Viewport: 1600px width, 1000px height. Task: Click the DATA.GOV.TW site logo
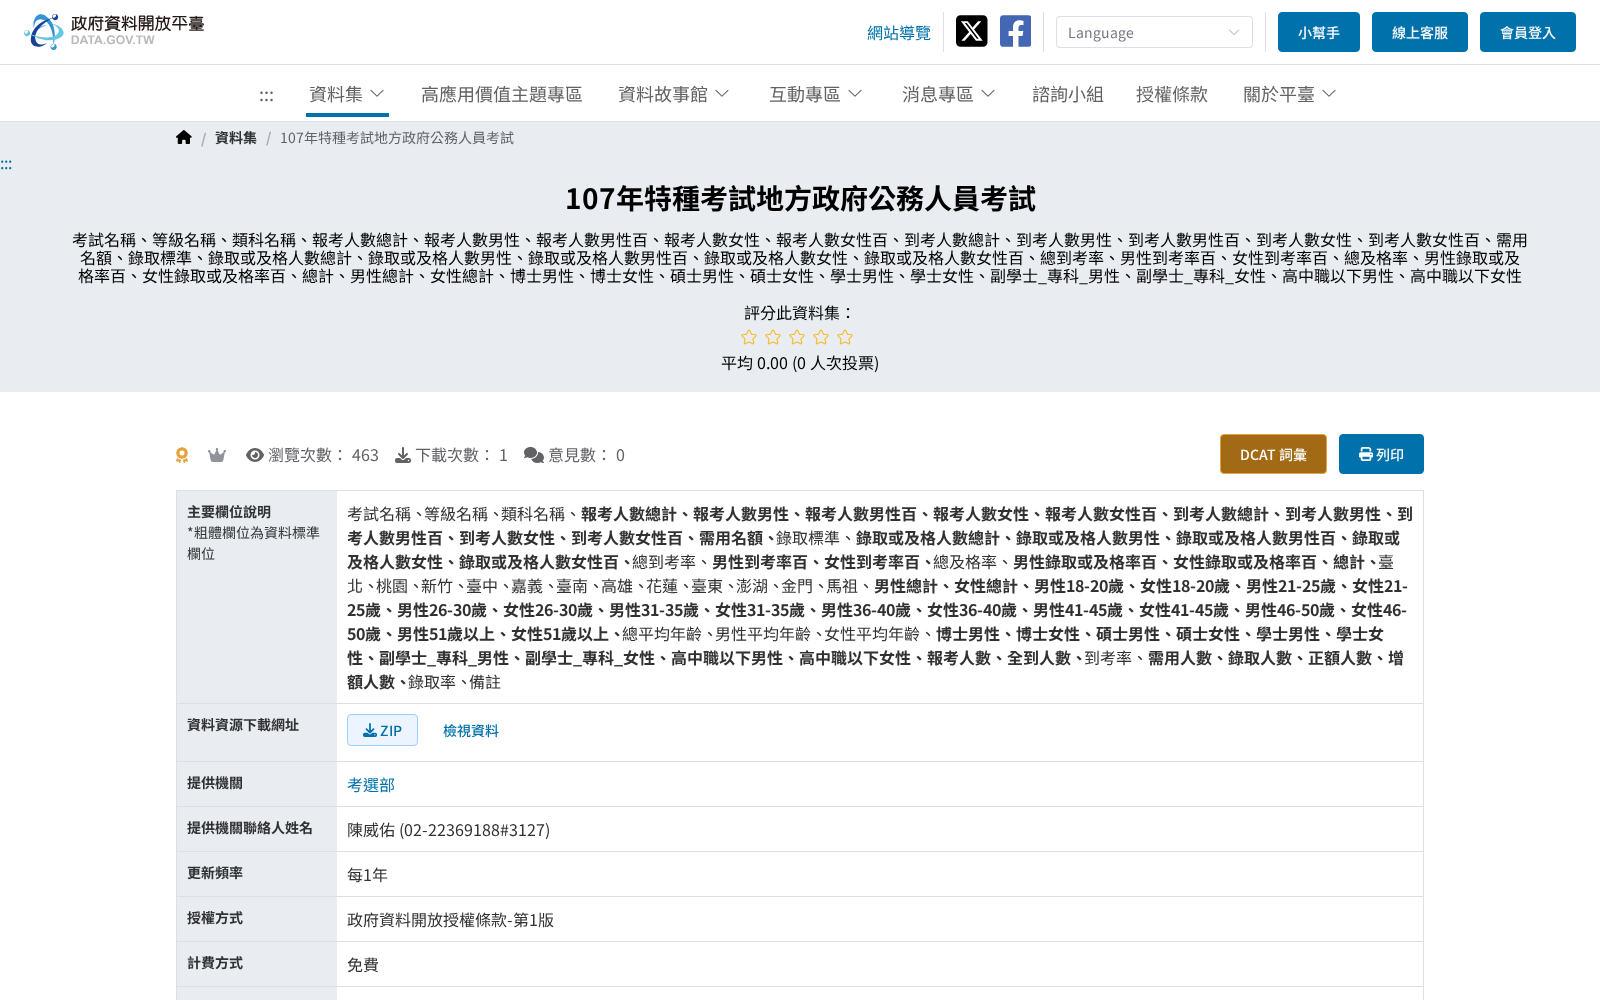point(114,31)
